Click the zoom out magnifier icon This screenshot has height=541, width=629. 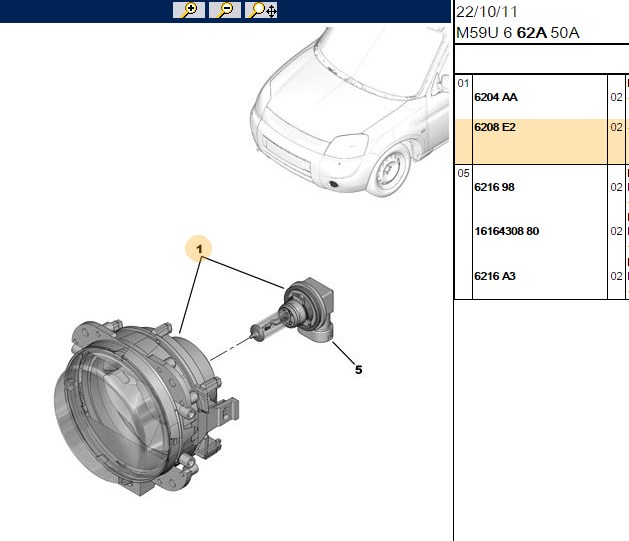click(x=225, y=10)
